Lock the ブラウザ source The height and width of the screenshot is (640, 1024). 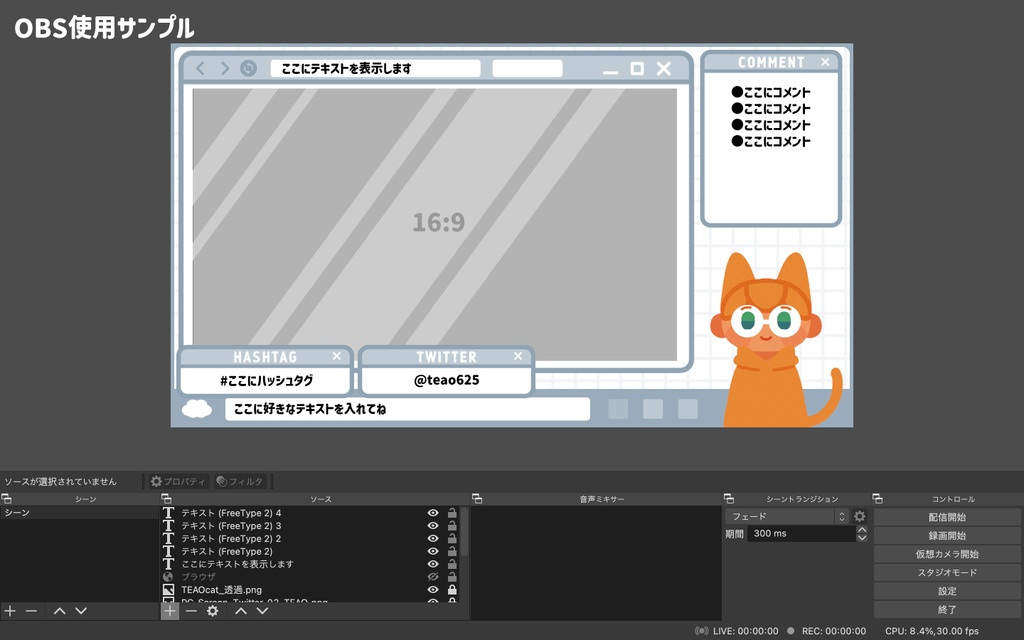[x=452, y=577]
